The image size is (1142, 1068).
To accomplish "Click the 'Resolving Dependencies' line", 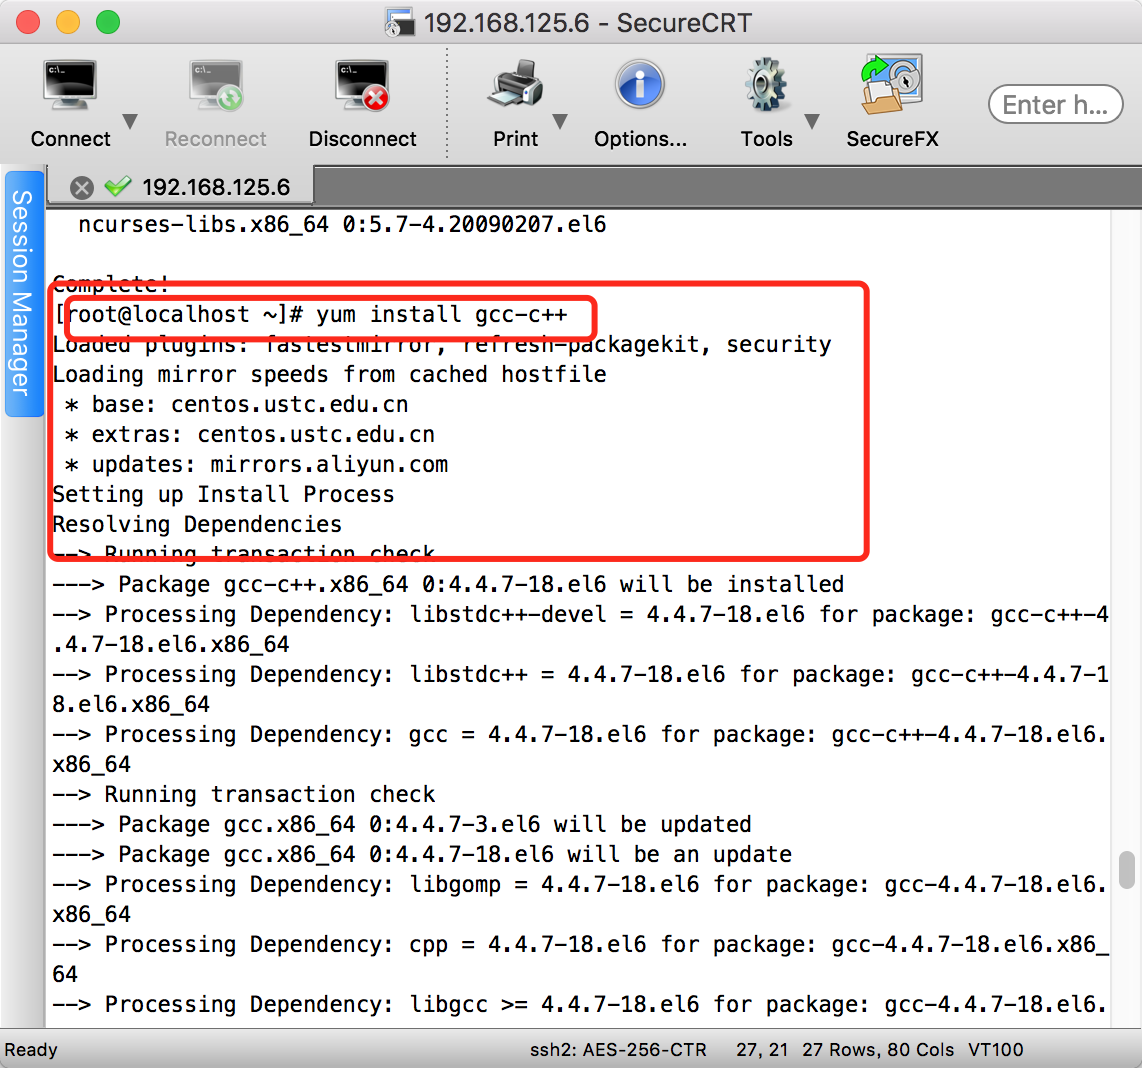I will point(197,524).
